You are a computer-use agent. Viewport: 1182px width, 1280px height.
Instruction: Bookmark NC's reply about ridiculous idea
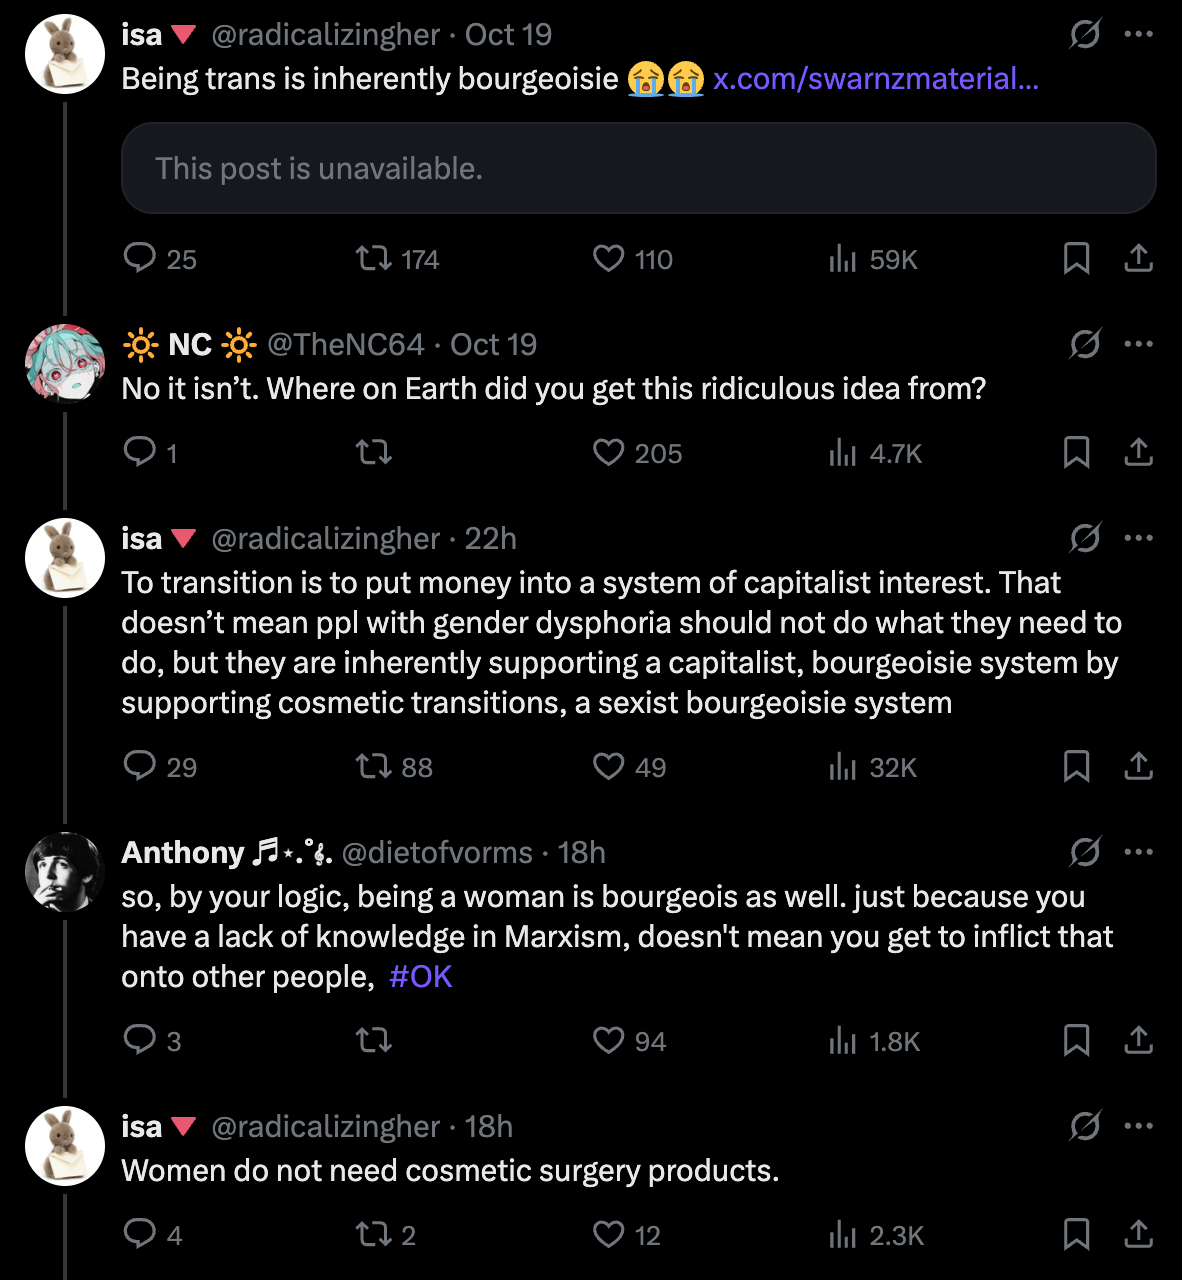(1076, 453)
